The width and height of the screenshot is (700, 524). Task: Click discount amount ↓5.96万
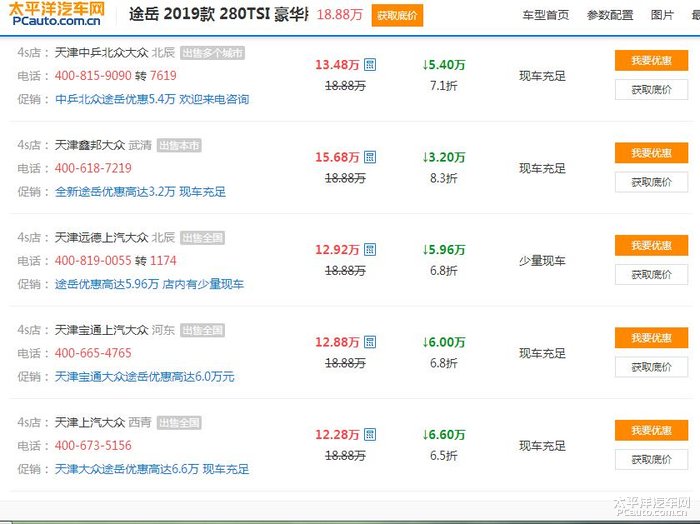444,250
